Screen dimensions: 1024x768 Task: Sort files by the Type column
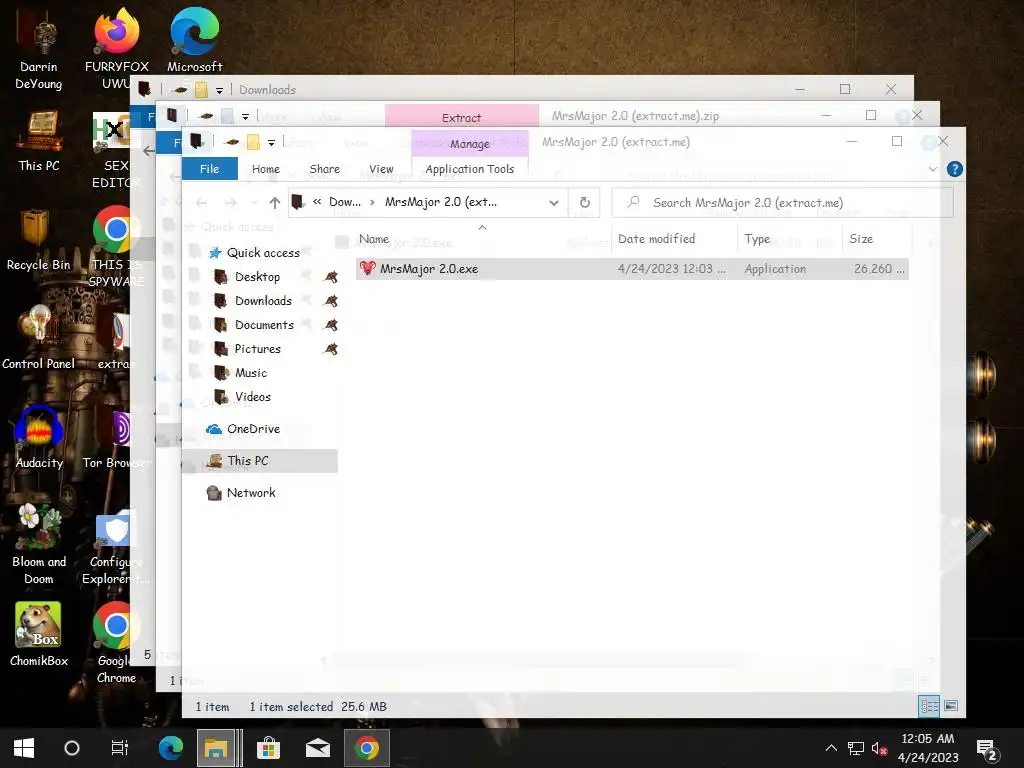[790, 239]
